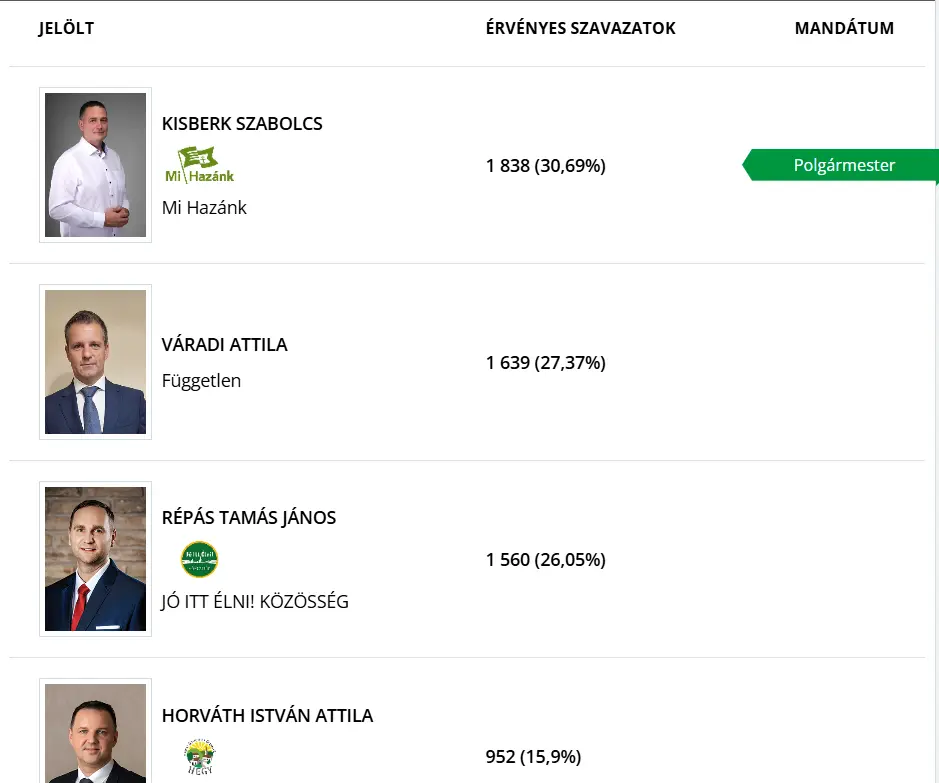Click the 1 838 (30,69%) vote count
Screen dimensions: 939x783
click(546, 165)
